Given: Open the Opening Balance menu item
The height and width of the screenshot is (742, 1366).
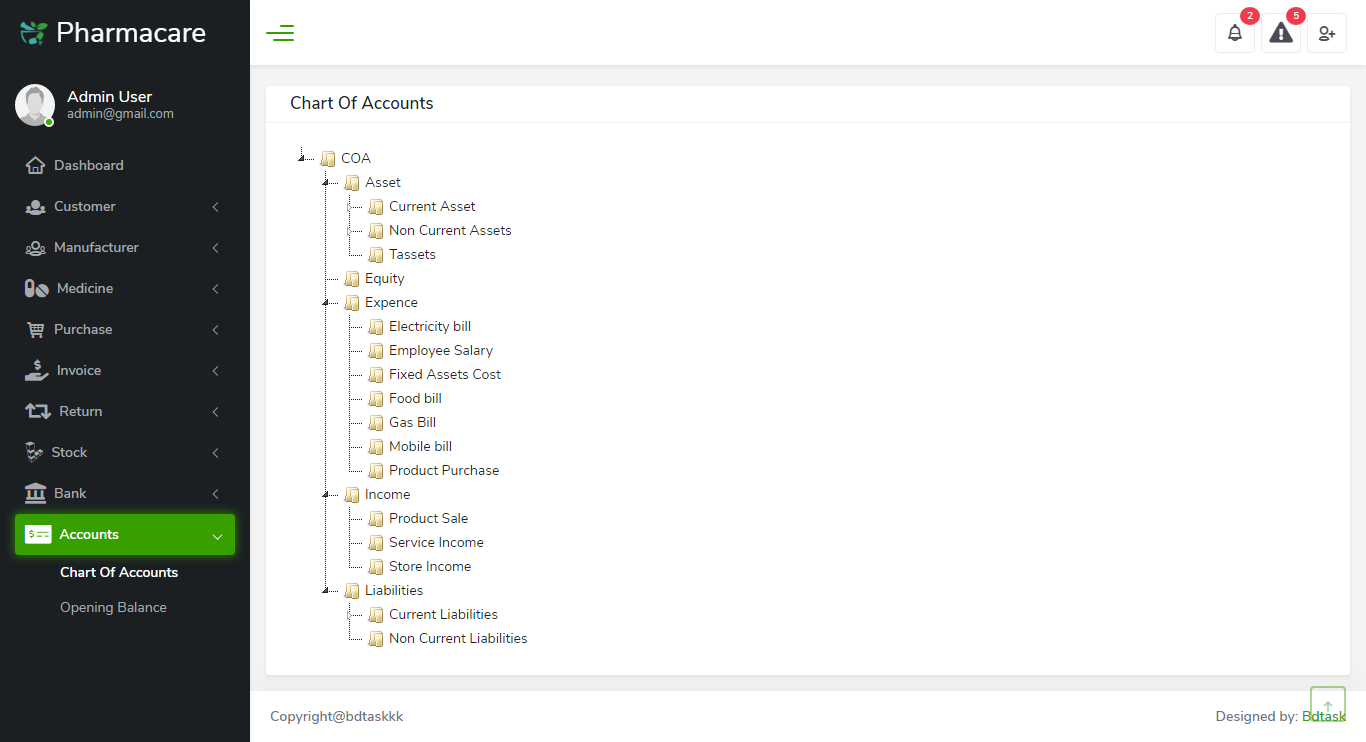Looking at the screenshot, I should pos(113,607).
